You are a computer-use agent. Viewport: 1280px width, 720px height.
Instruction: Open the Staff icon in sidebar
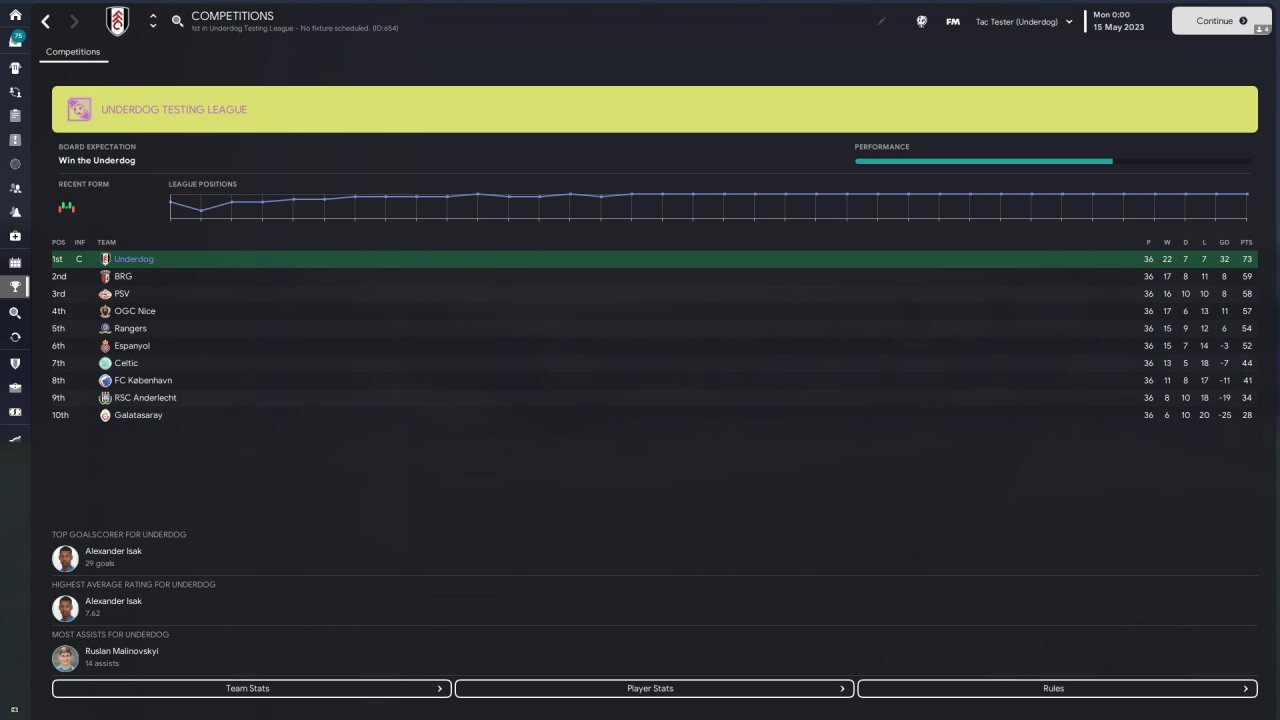point(15,188)
